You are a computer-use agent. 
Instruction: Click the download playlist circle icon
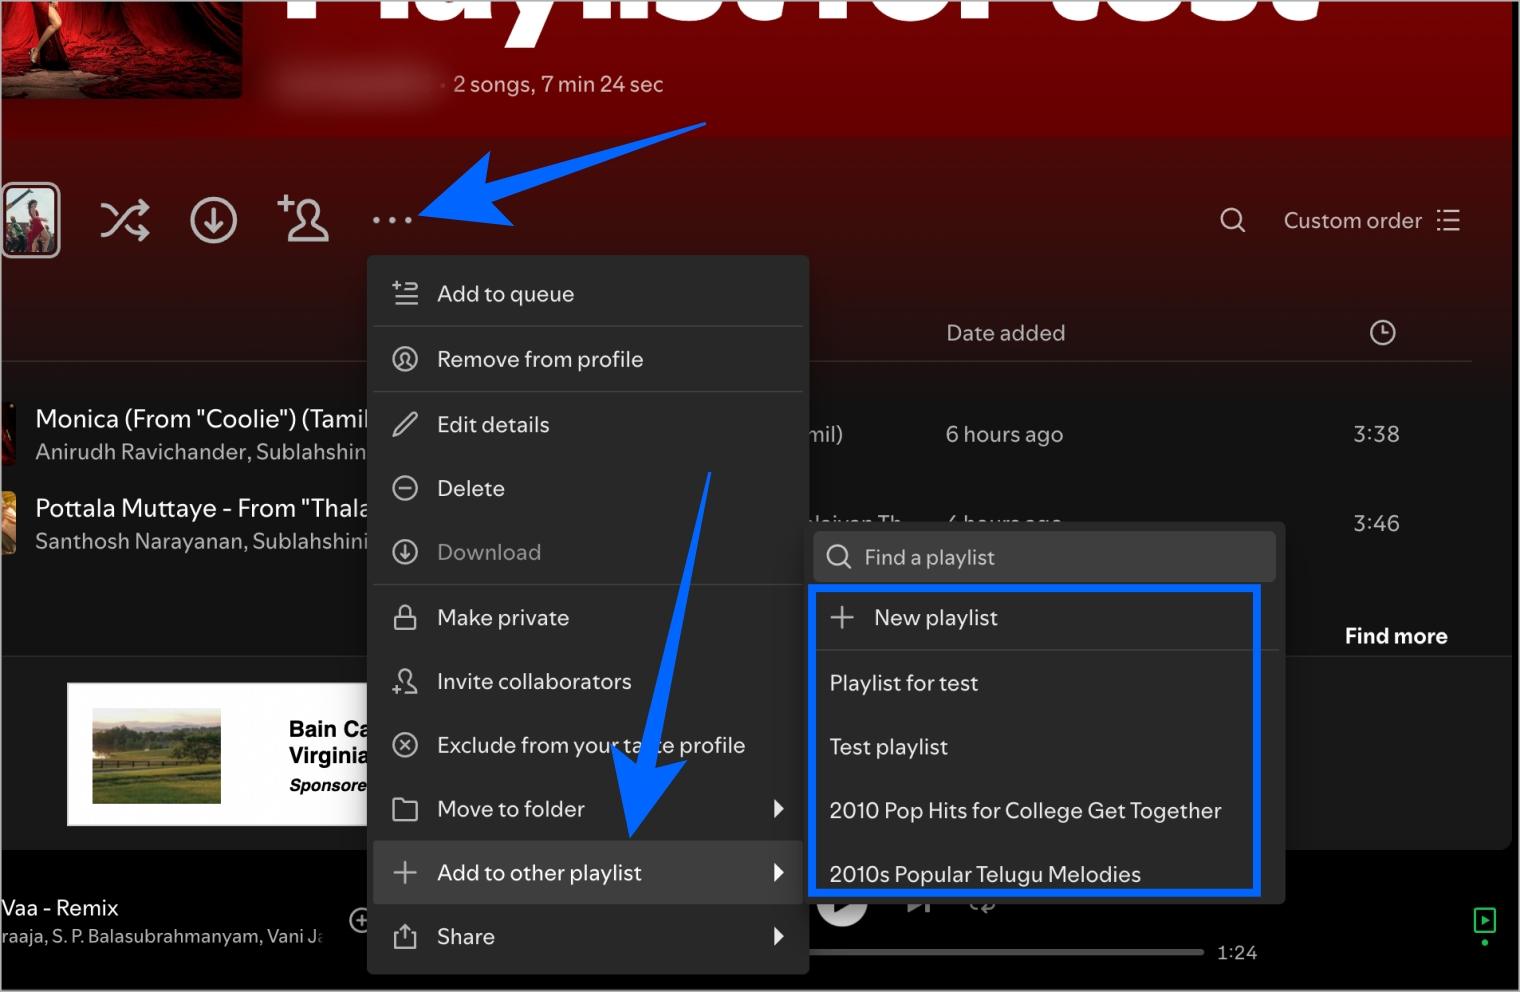(x=213, y=220)
